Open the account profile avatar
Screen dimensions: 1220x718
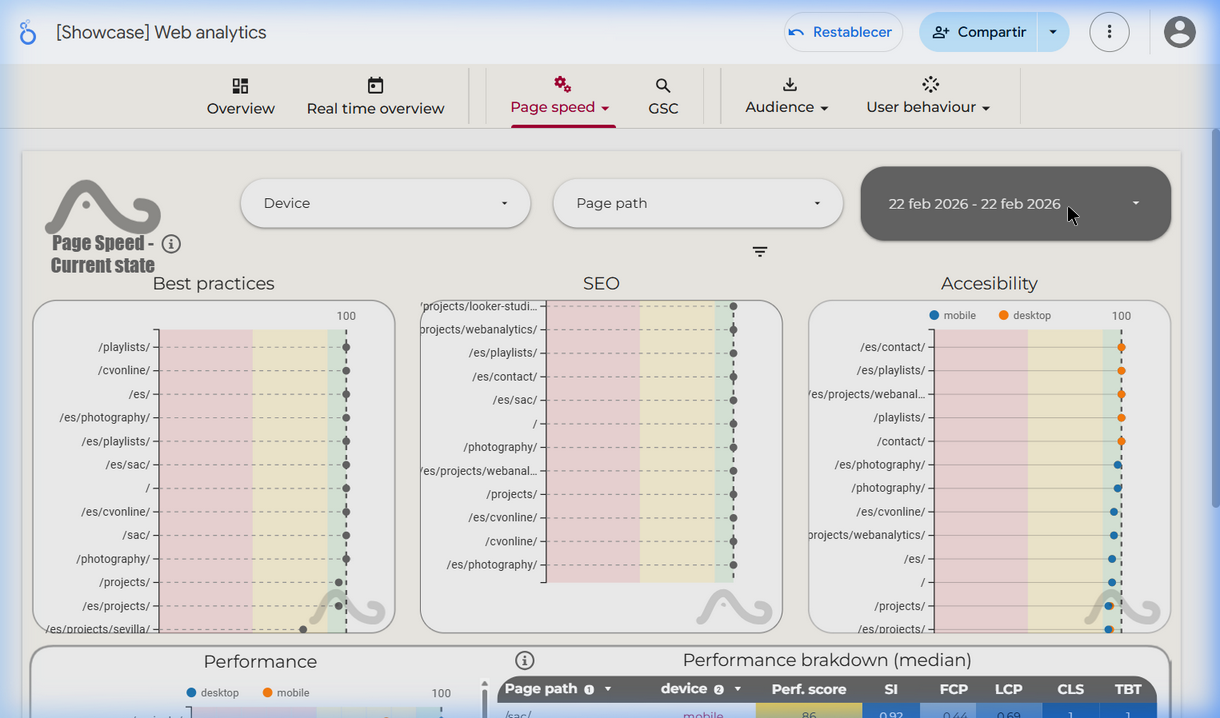[x=1180, y=32]
